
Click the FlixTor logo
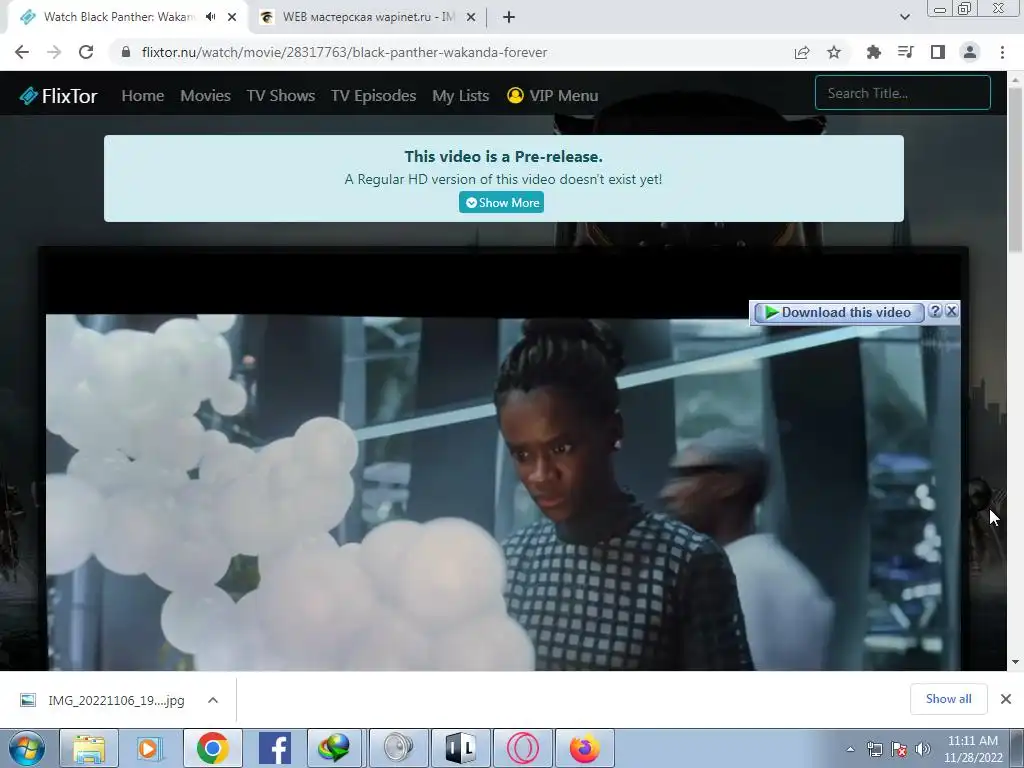pos(58,96)
